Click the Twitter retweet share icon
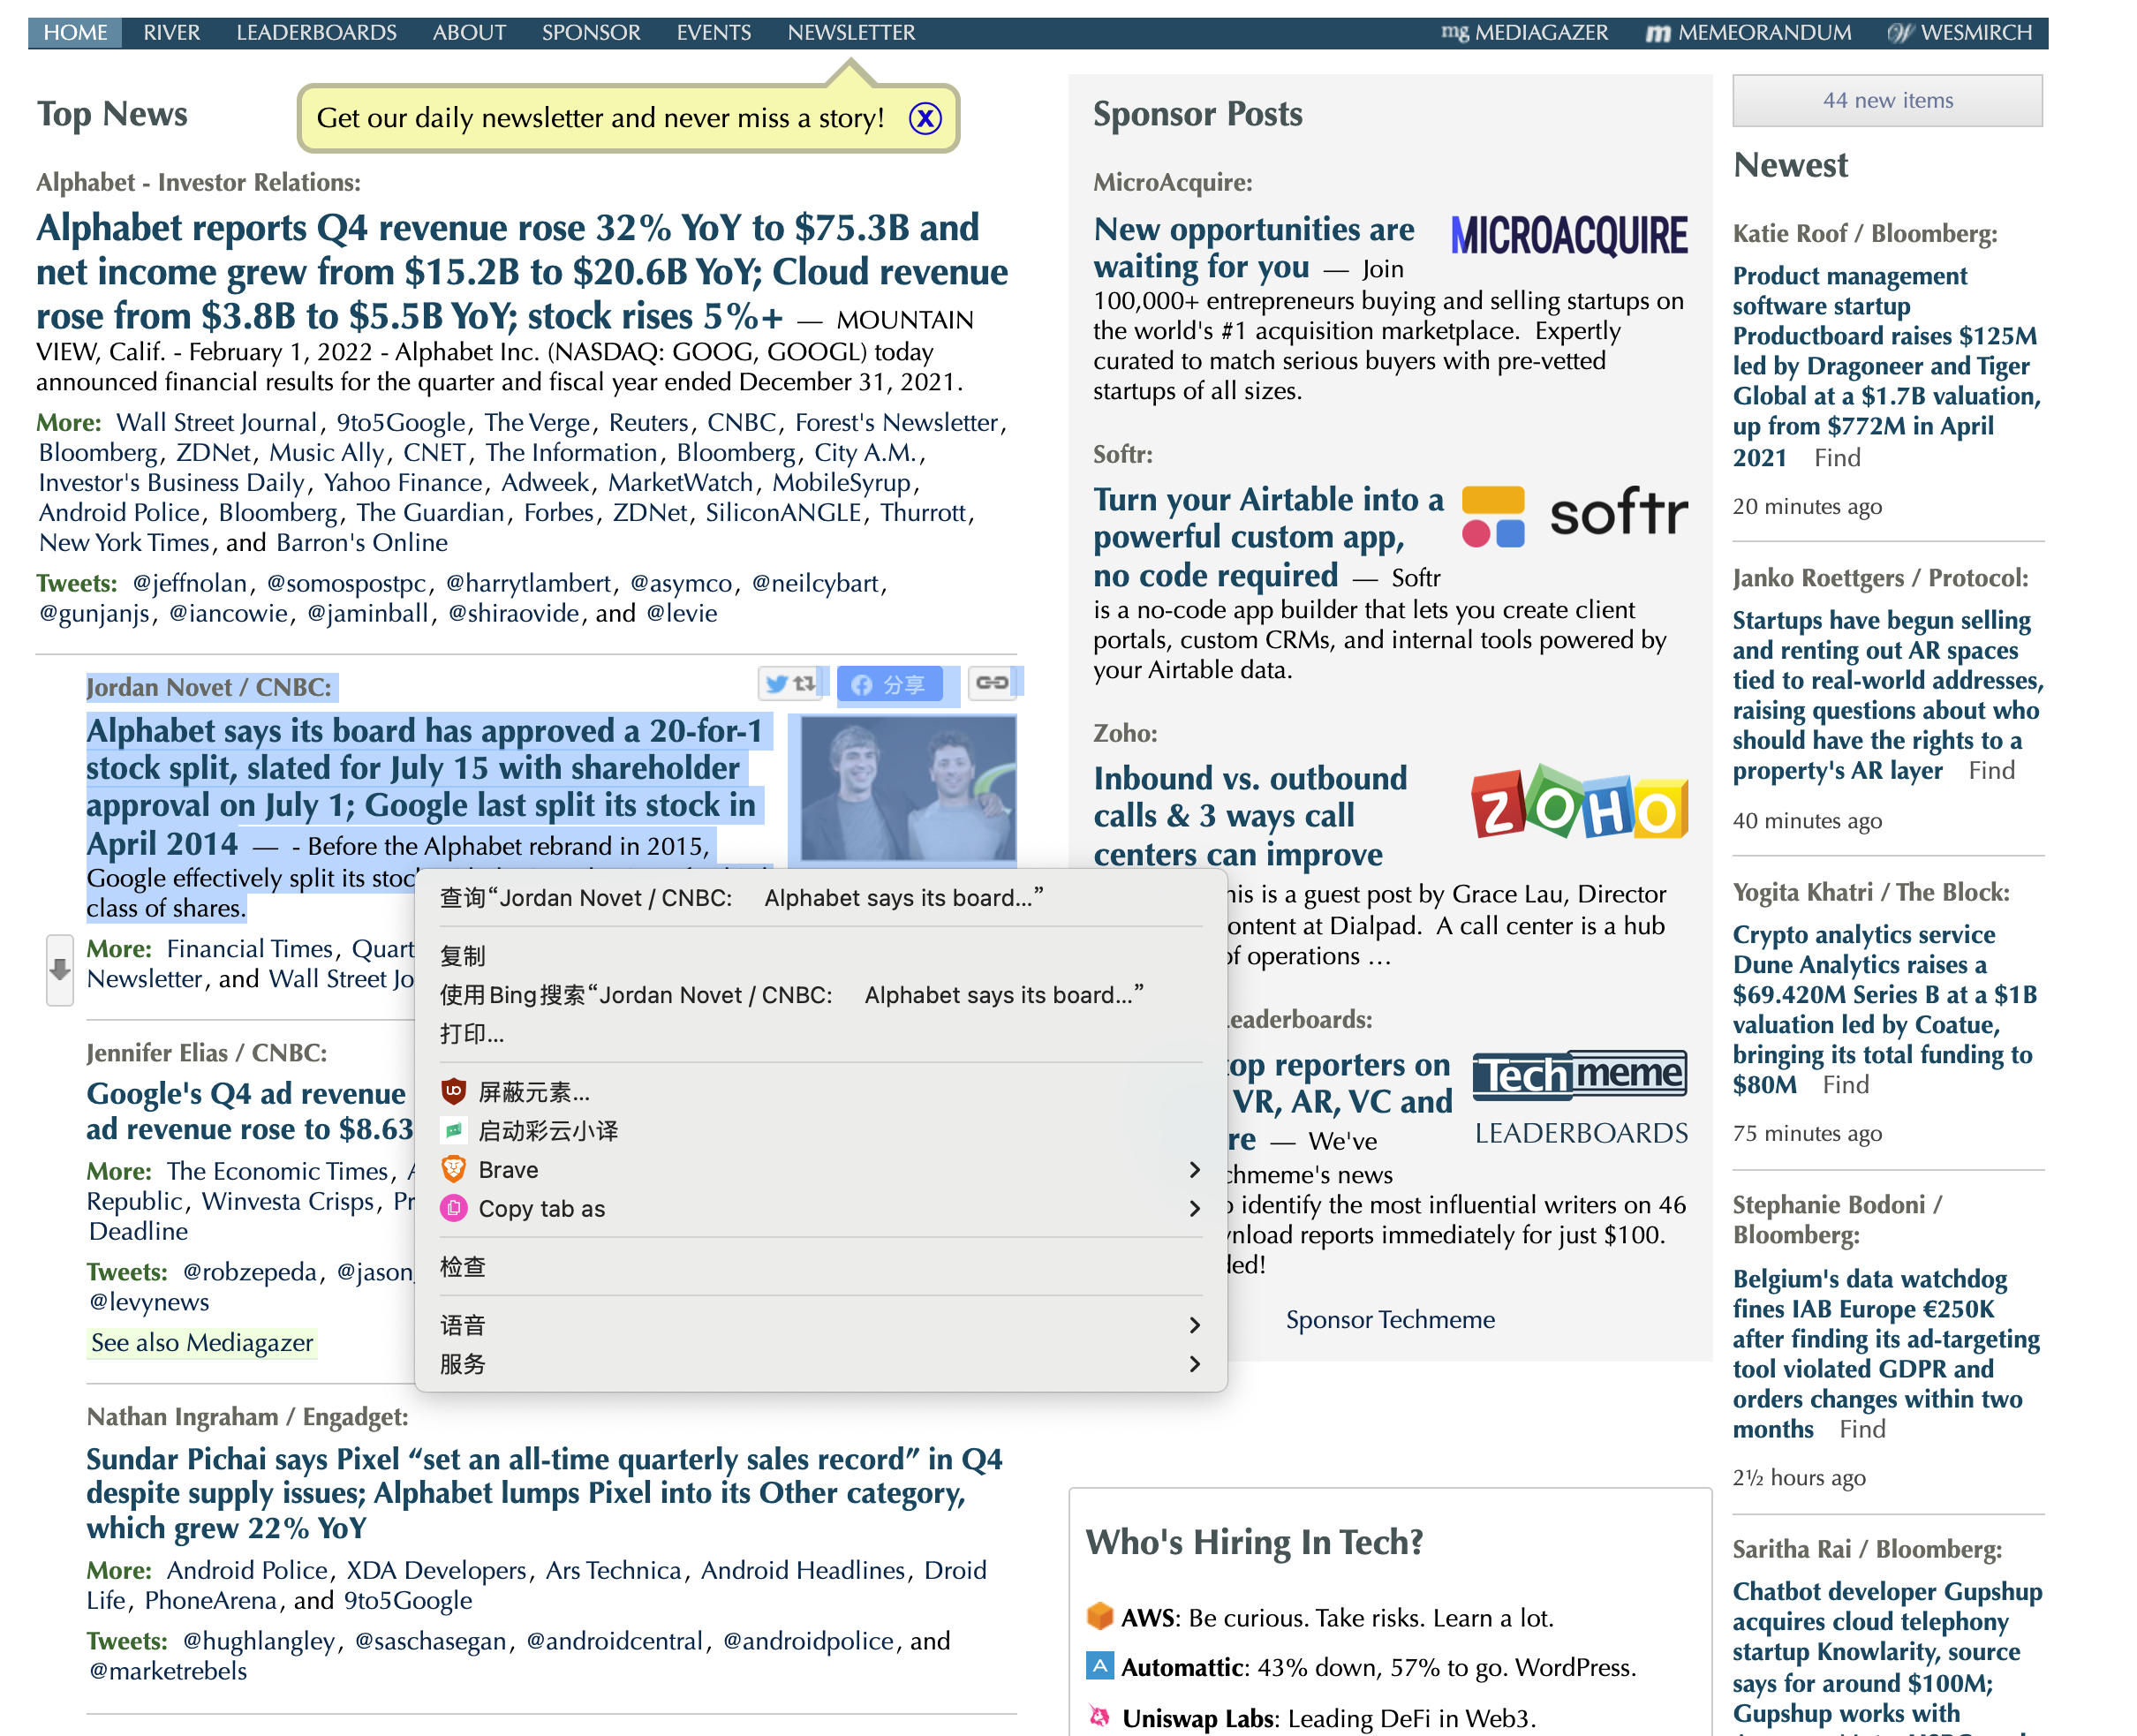2137x1736 pixels. tap(789, 683)
